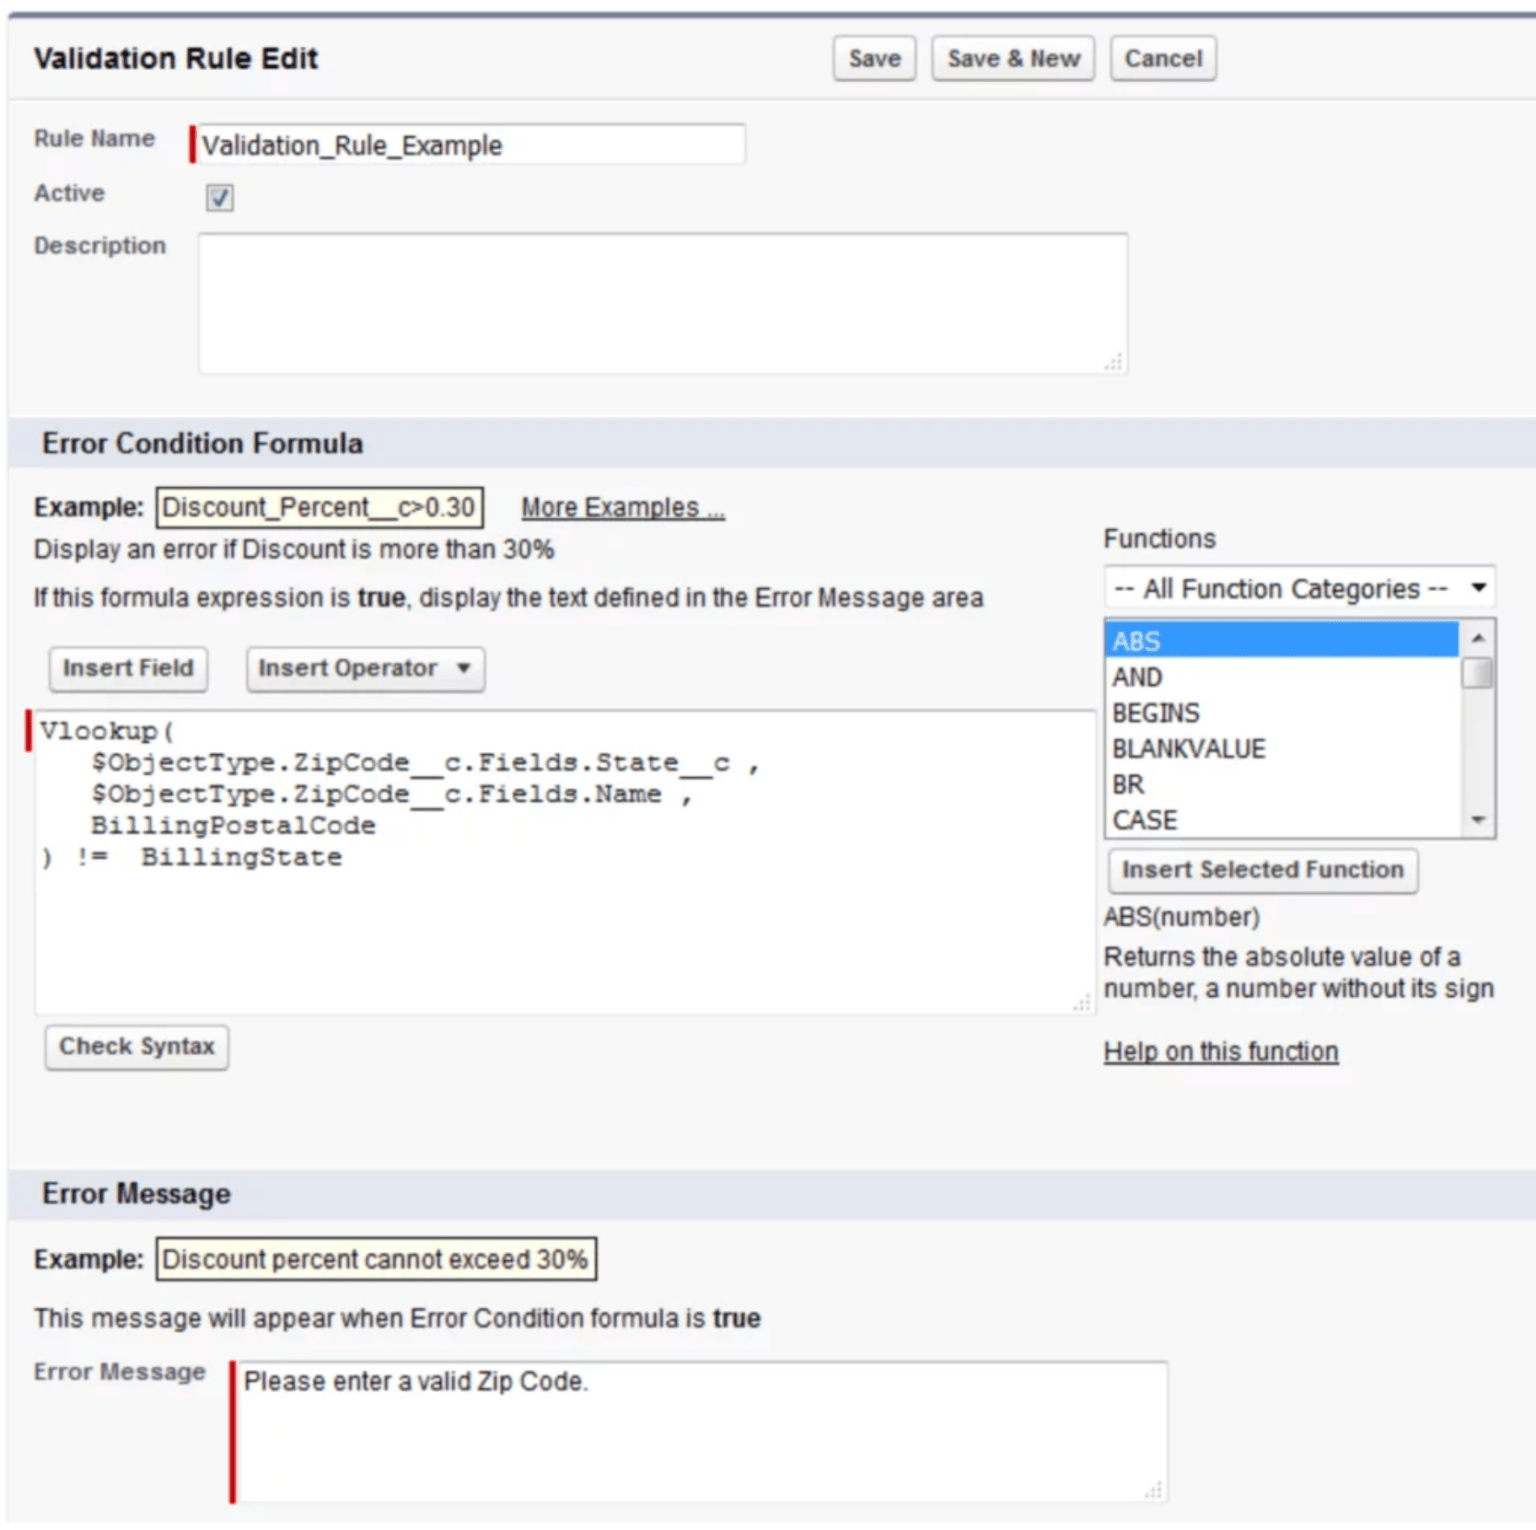Open Help on this function

point(1220,1051)
